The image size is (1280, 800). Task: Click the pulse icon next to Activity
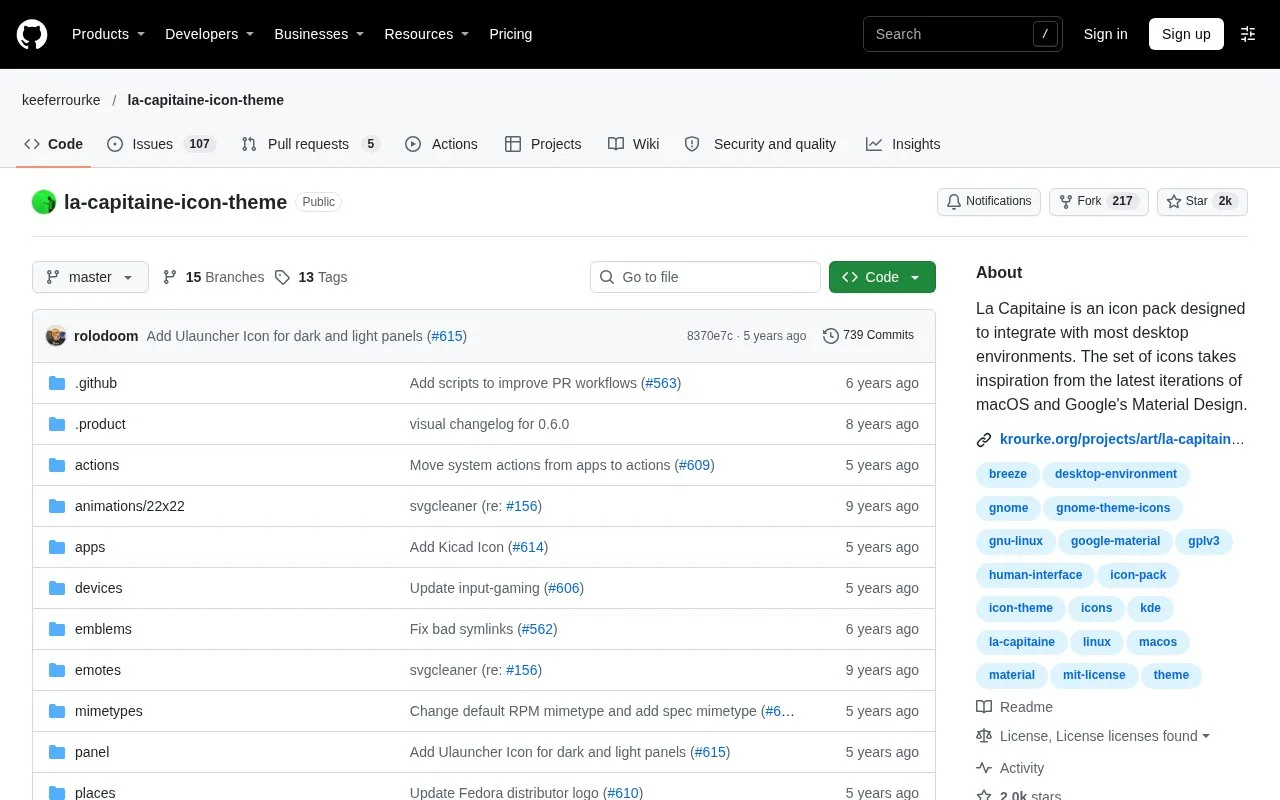[x=984, y=768]
